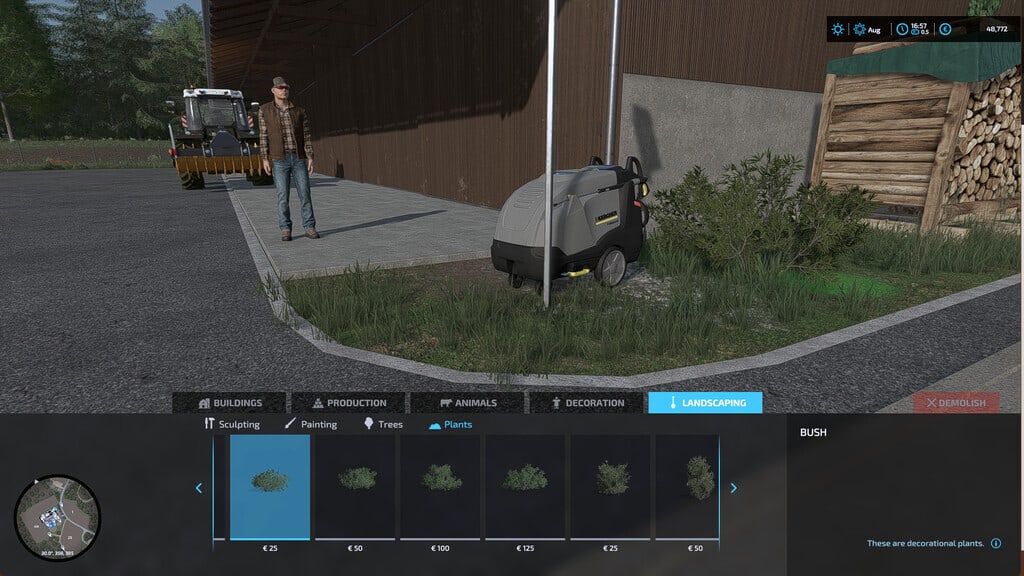Select the Animals category tab

pos(467,403)
